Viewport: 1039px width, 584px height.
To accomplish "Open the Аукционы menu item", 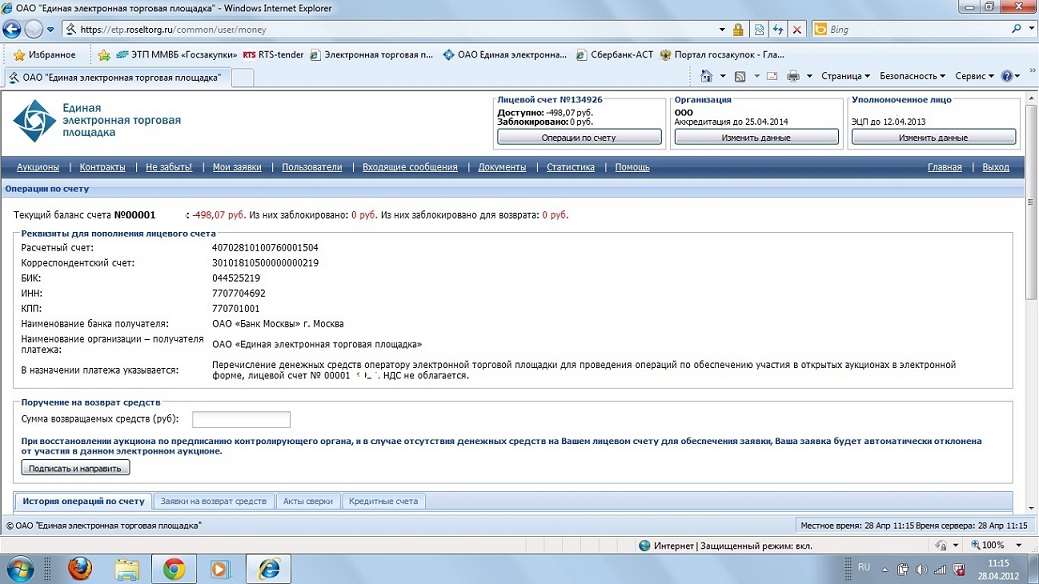I will pyautogui.click(x=36, y=167).
